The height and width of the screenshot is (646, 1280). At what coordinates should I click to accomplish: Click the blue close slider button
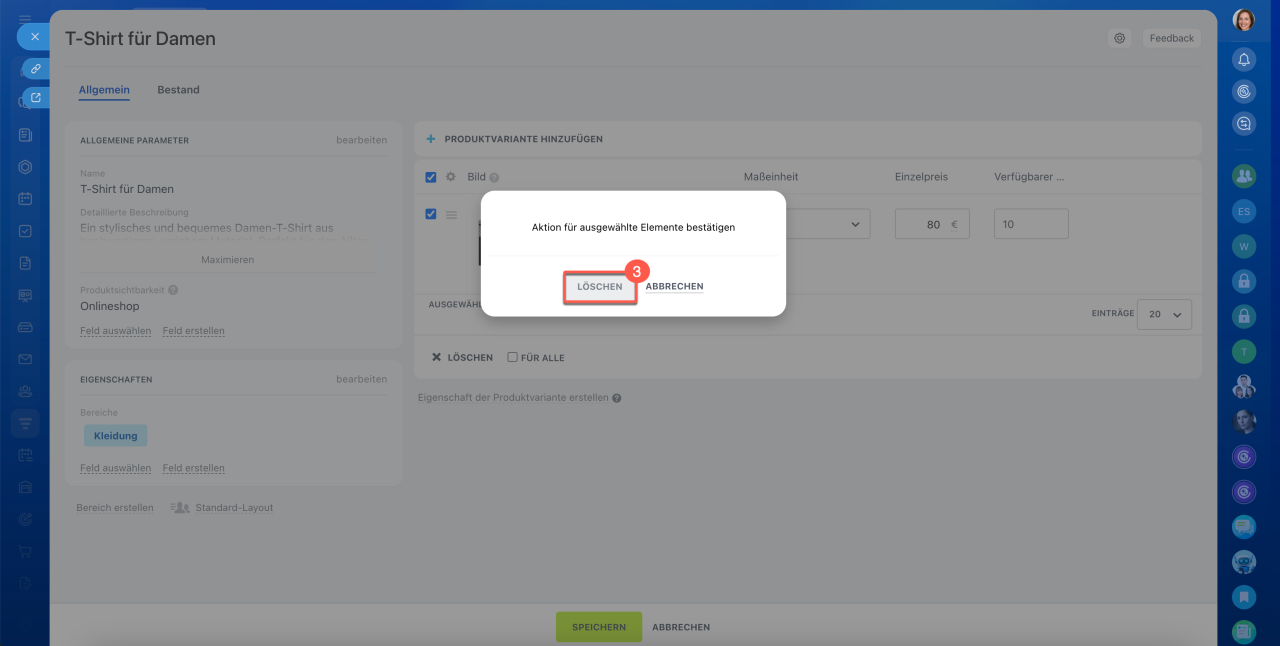pos(34,36)
